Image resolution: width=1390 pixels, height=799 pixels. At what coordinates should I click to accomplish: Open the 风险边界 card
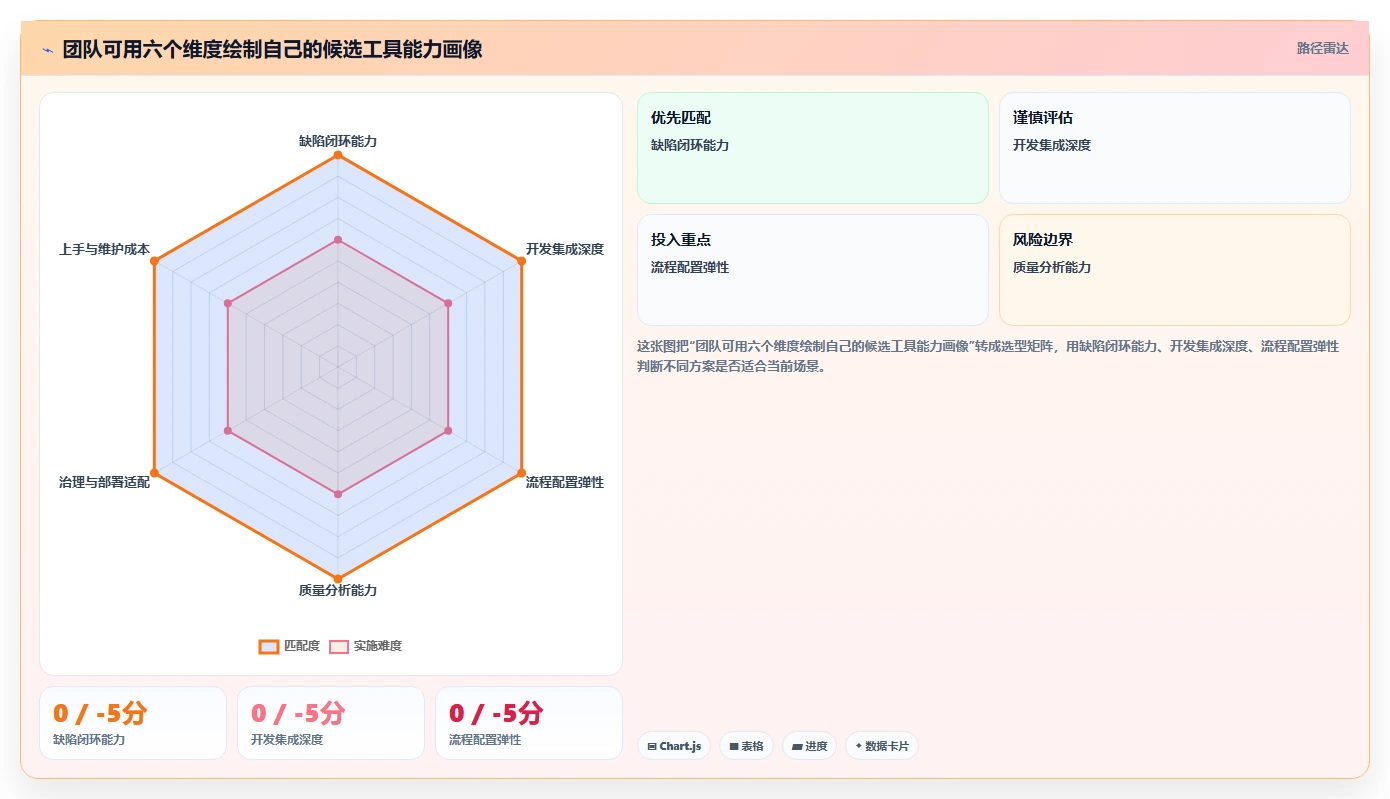[x=1175, y=270]
